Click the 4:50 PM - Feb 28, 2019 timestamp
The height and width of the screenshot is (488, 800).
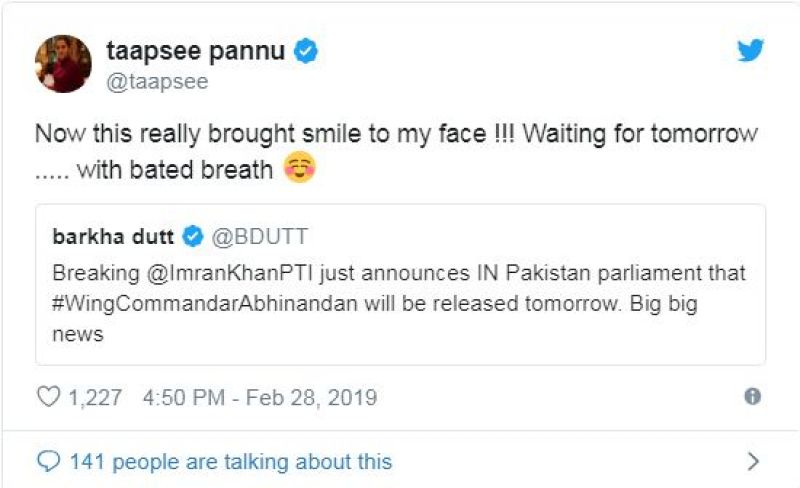[260, 397]
